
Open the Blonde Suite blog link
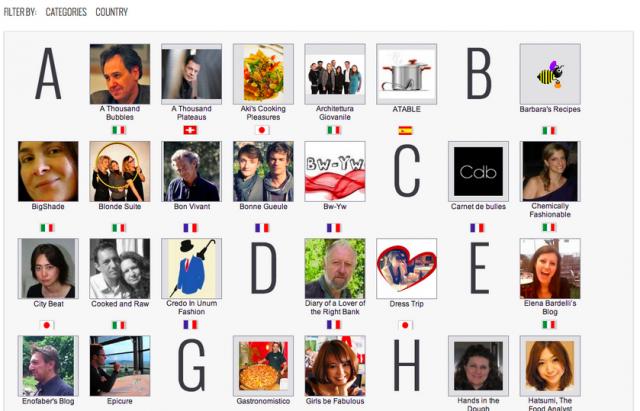point(120,207)
